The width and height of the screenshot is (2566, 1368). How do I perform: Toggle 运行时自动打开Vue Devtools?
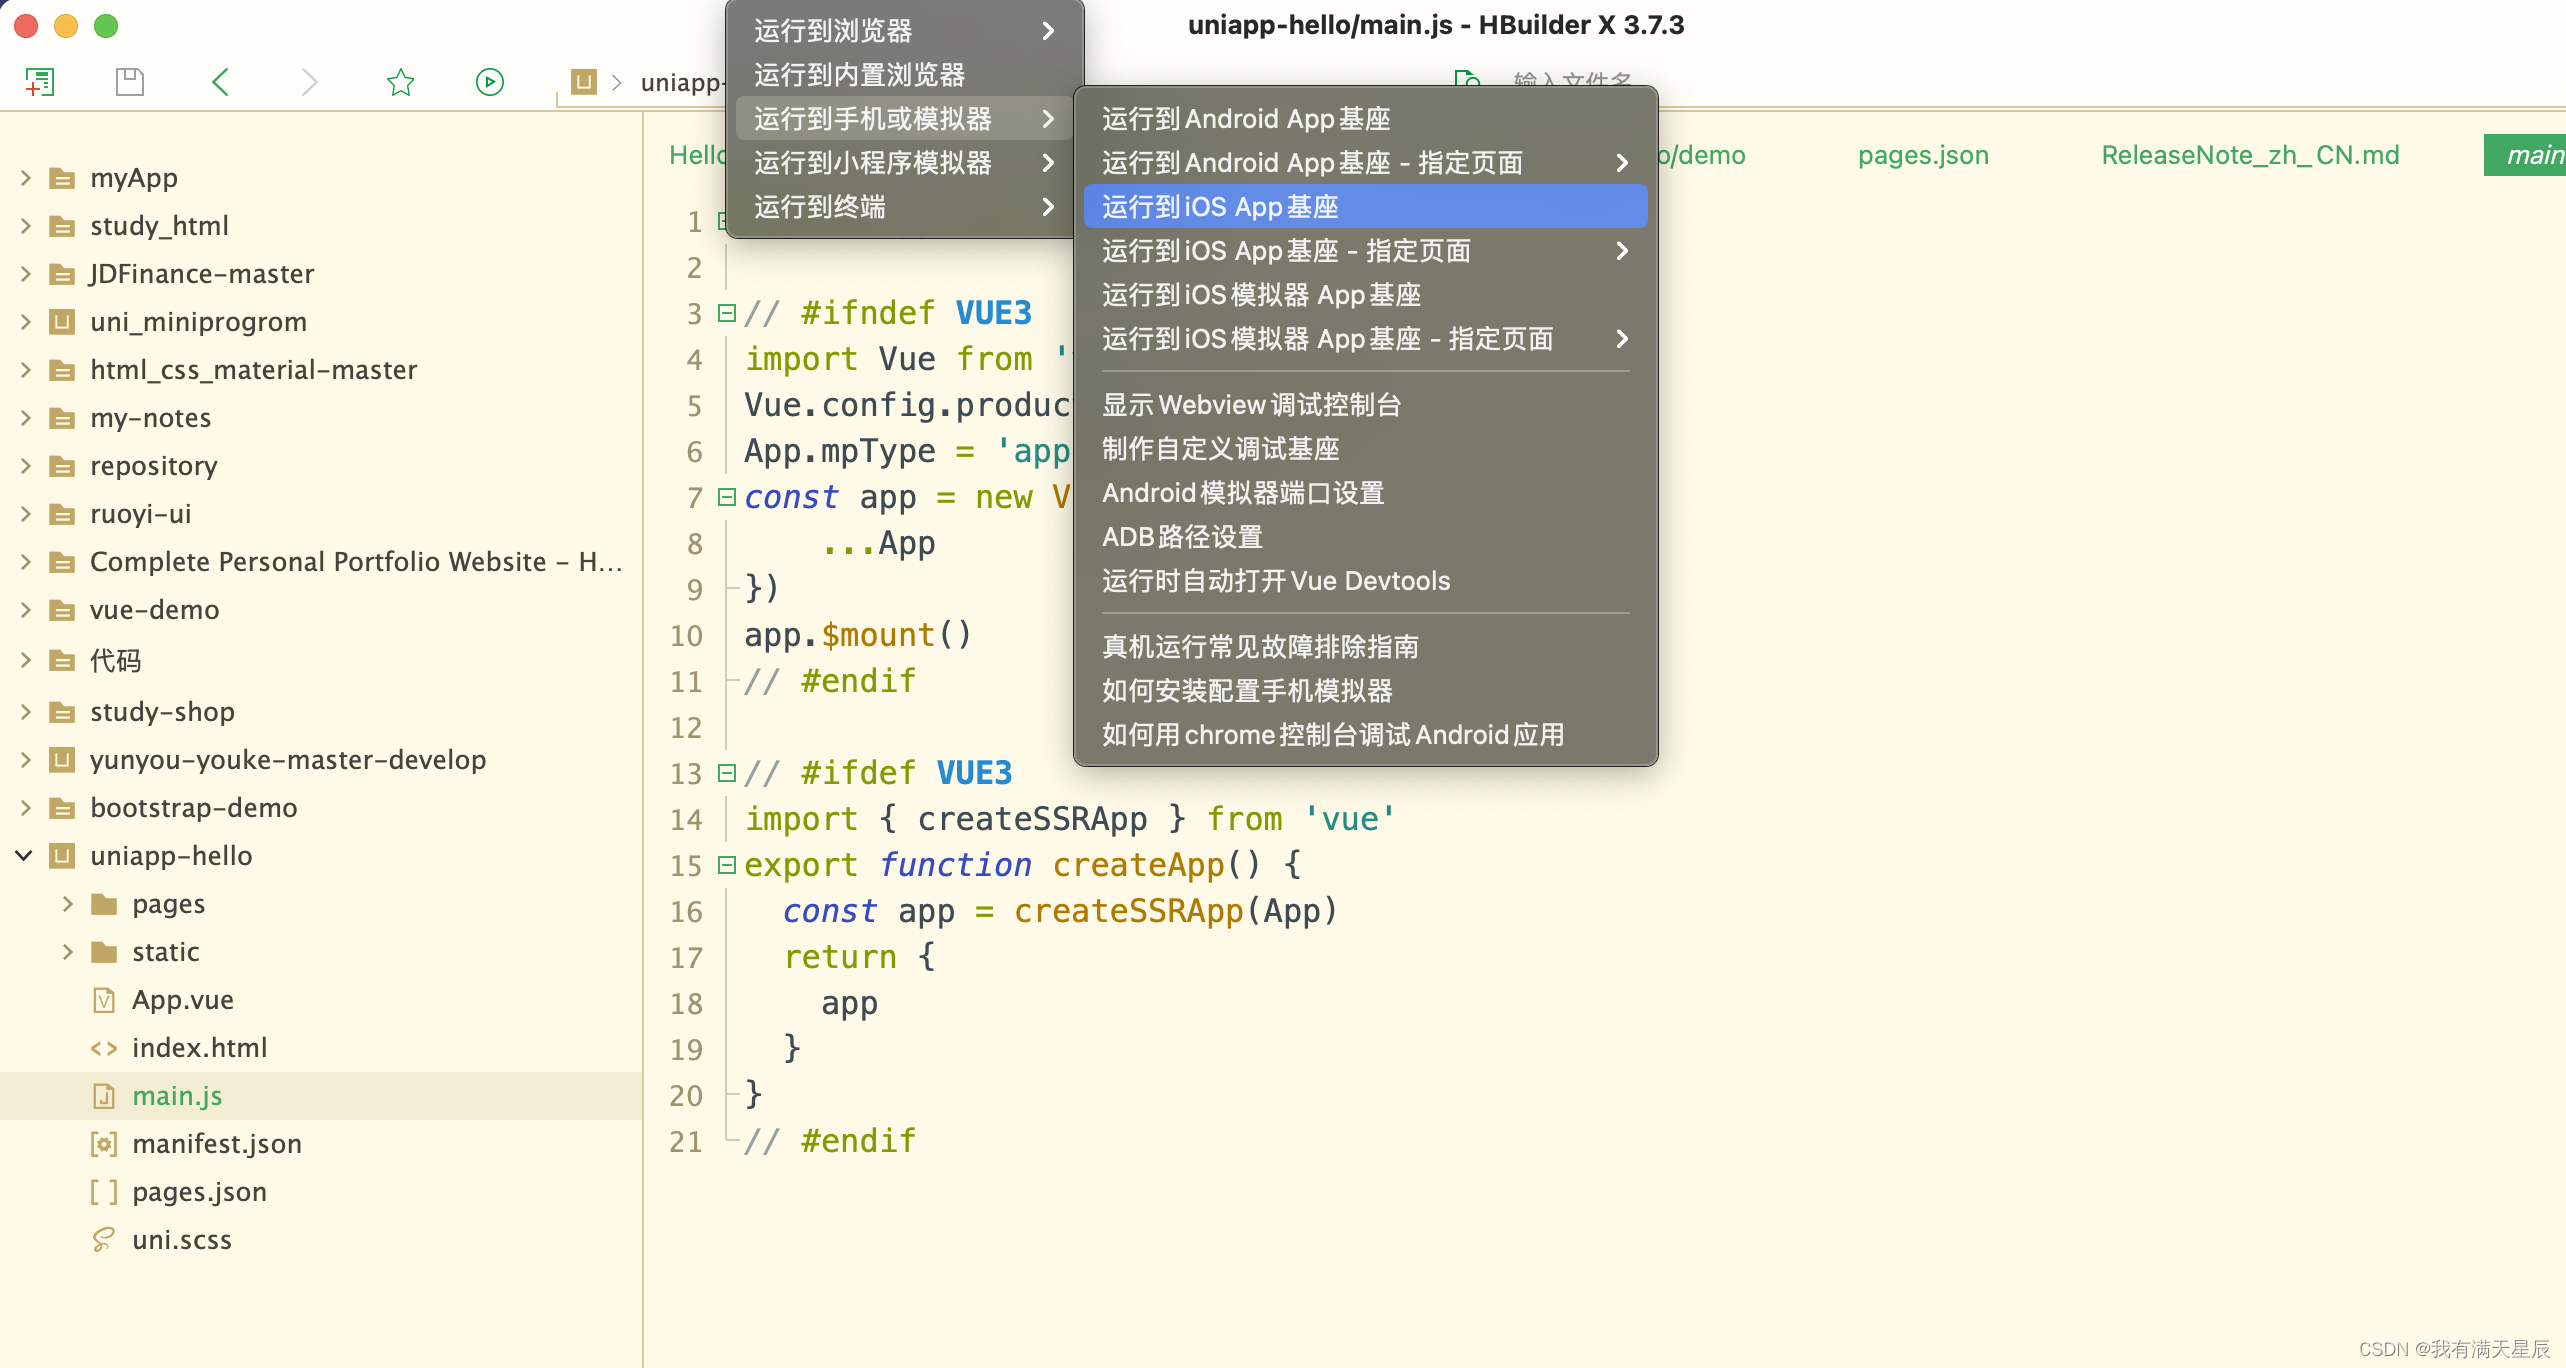(x=1365, y=580)
